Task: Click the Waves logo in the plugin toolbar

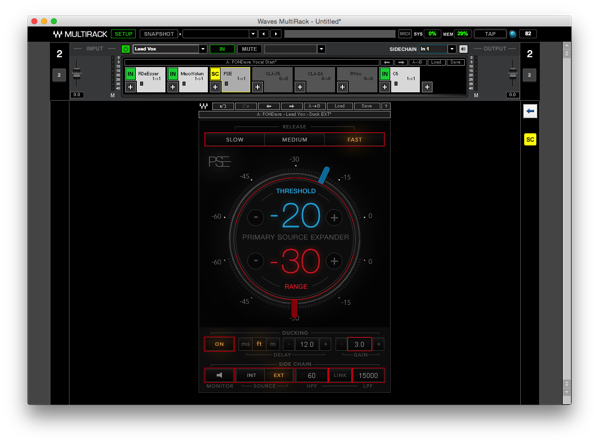Action: pyautogui.click(x=204, y=106)
